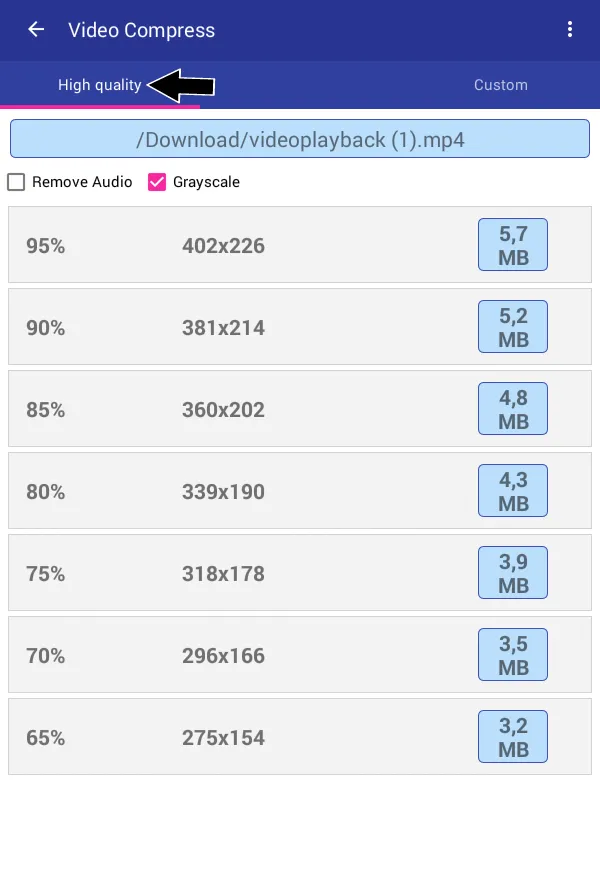Select the 65% 275x154 row
600x895 pixels.
300,736
